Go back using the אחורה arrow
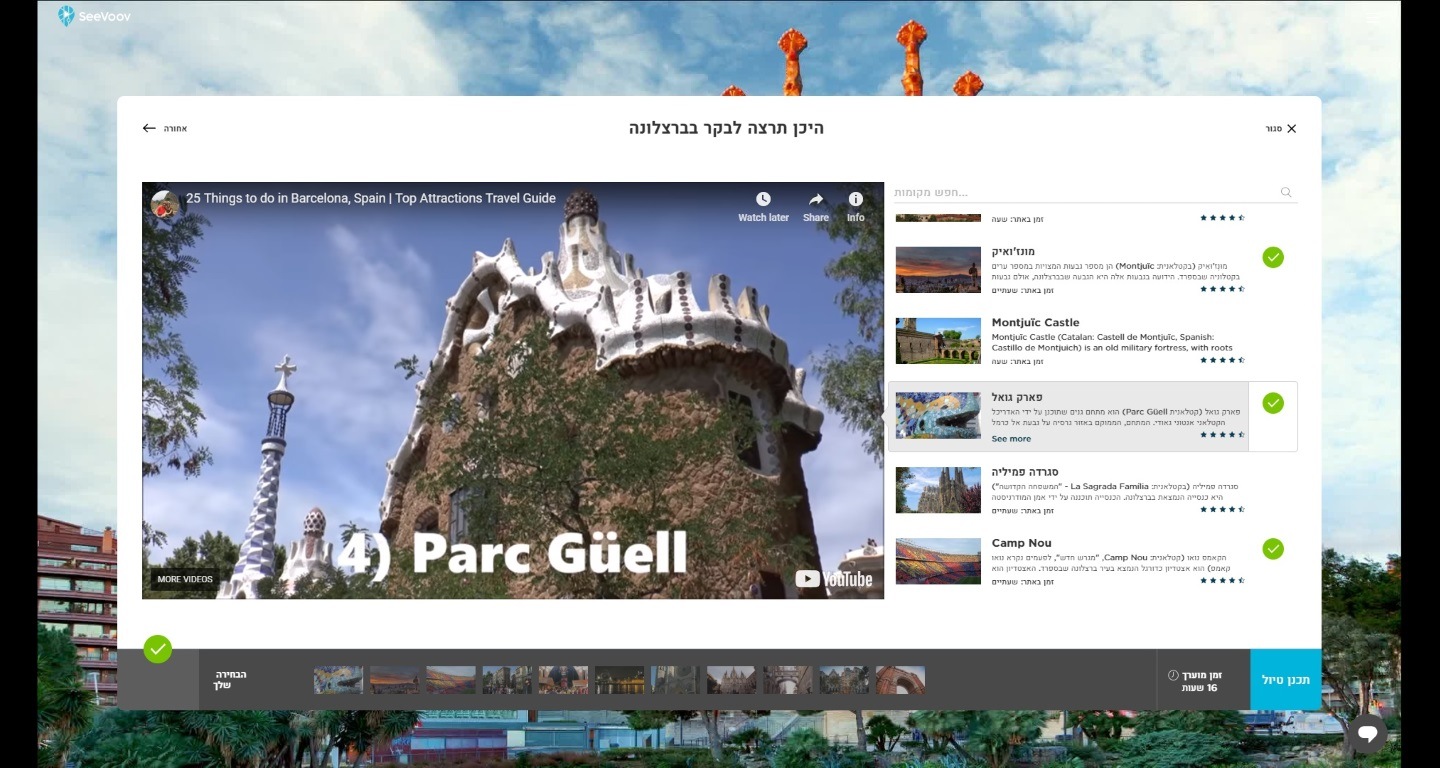The width and height of the screenshot is (1440, 768). tap(149, 128)
